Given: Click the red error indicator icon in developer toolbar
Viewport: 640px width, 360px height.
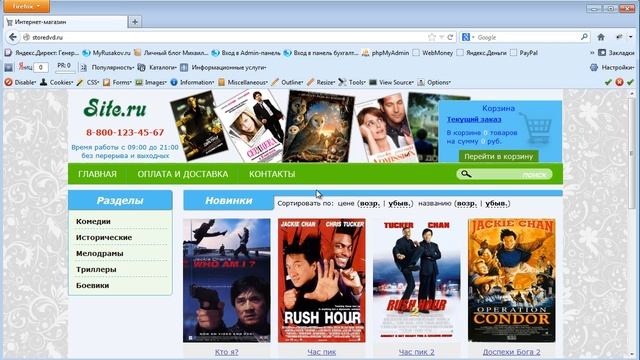Looking at the screenshot, I should point(619,82).
